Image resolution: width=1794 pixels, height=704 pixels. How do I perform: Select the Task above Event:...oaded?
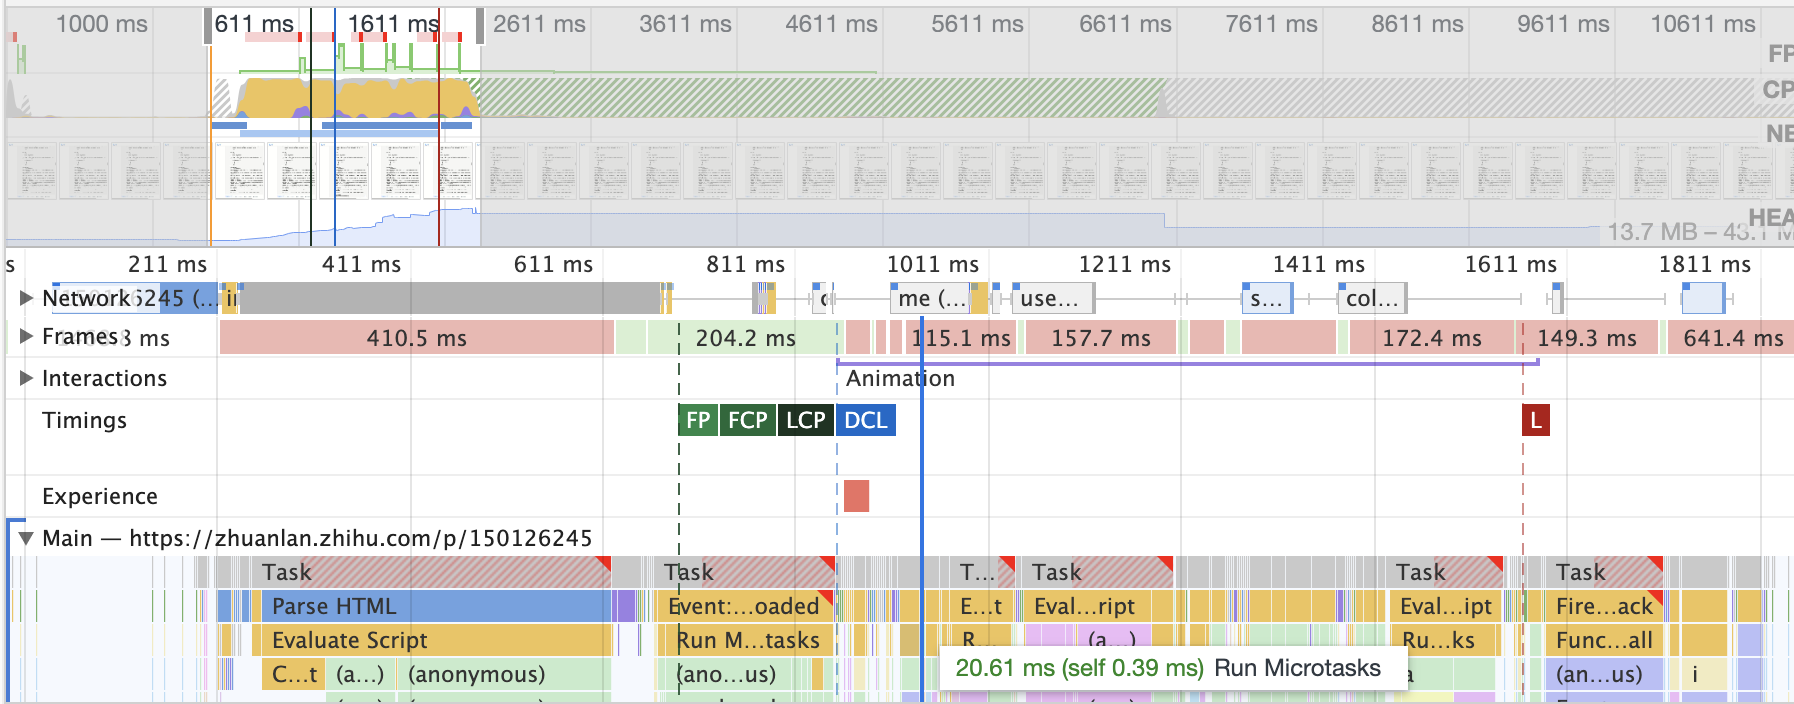[x=745, y=572]
